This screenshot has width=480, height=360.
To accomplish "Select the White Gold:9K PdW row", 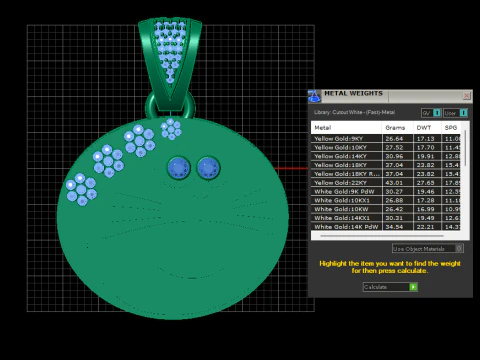I will click(386, 192).
